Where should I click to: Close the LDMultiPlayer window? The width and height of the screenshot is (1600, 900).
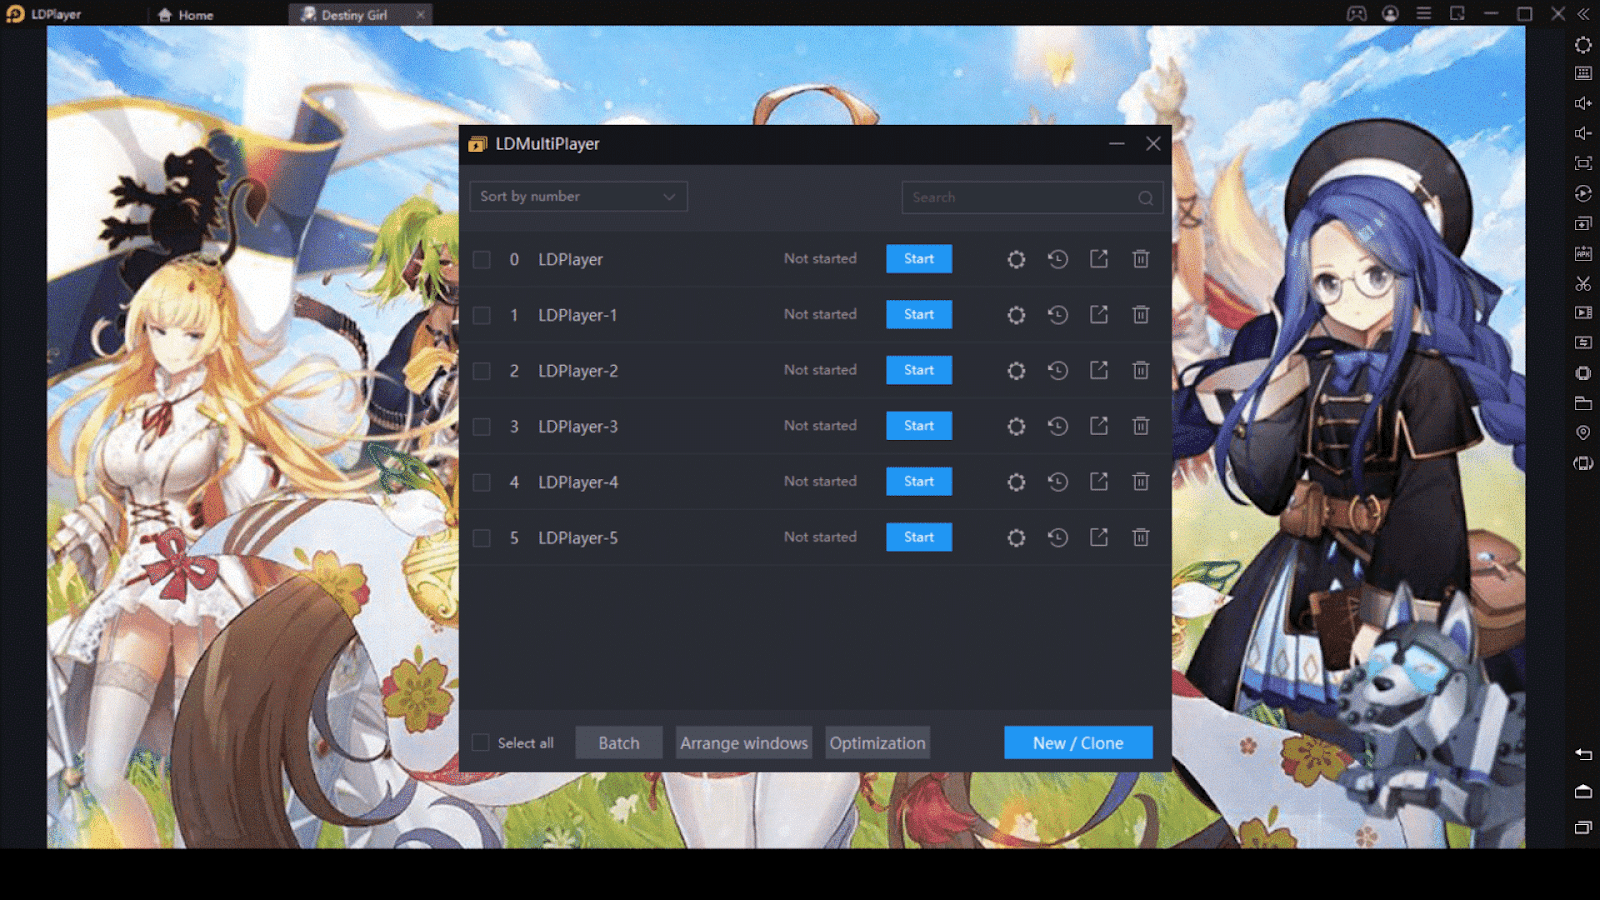1153,144
